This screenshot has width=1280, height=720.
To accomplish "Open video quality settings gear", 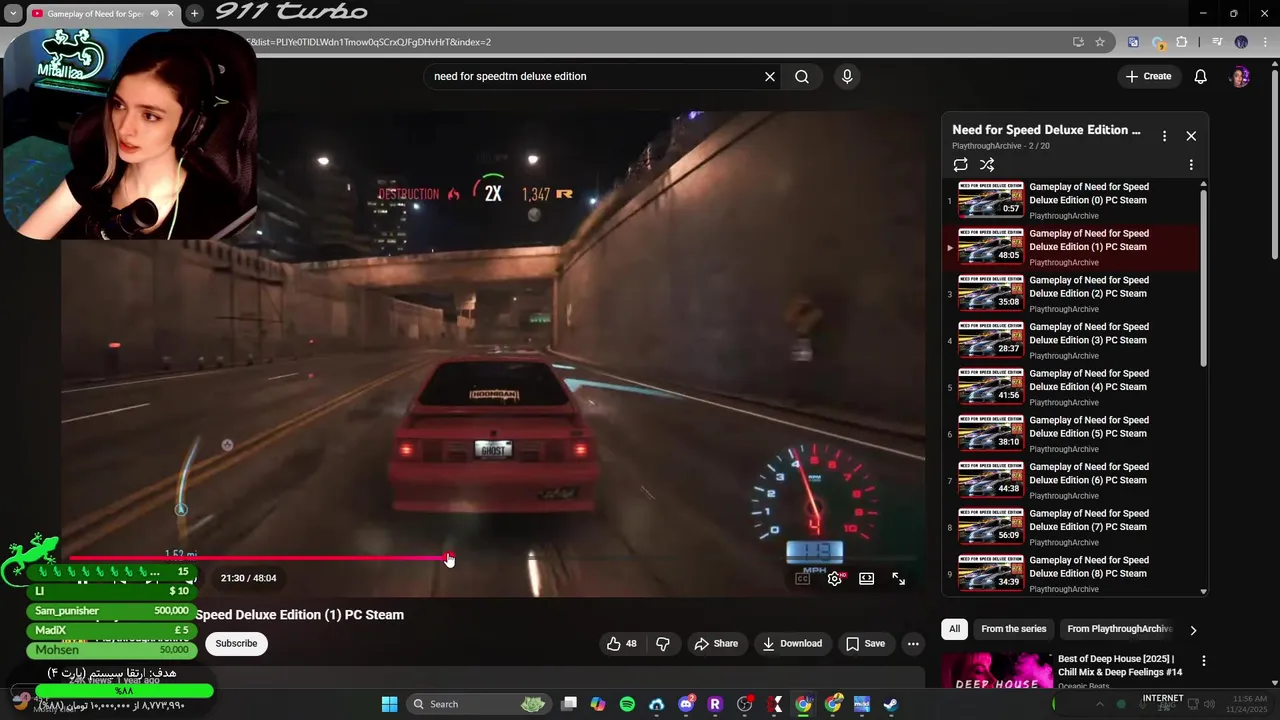I will pyautogui.click(x=835, y=578).
